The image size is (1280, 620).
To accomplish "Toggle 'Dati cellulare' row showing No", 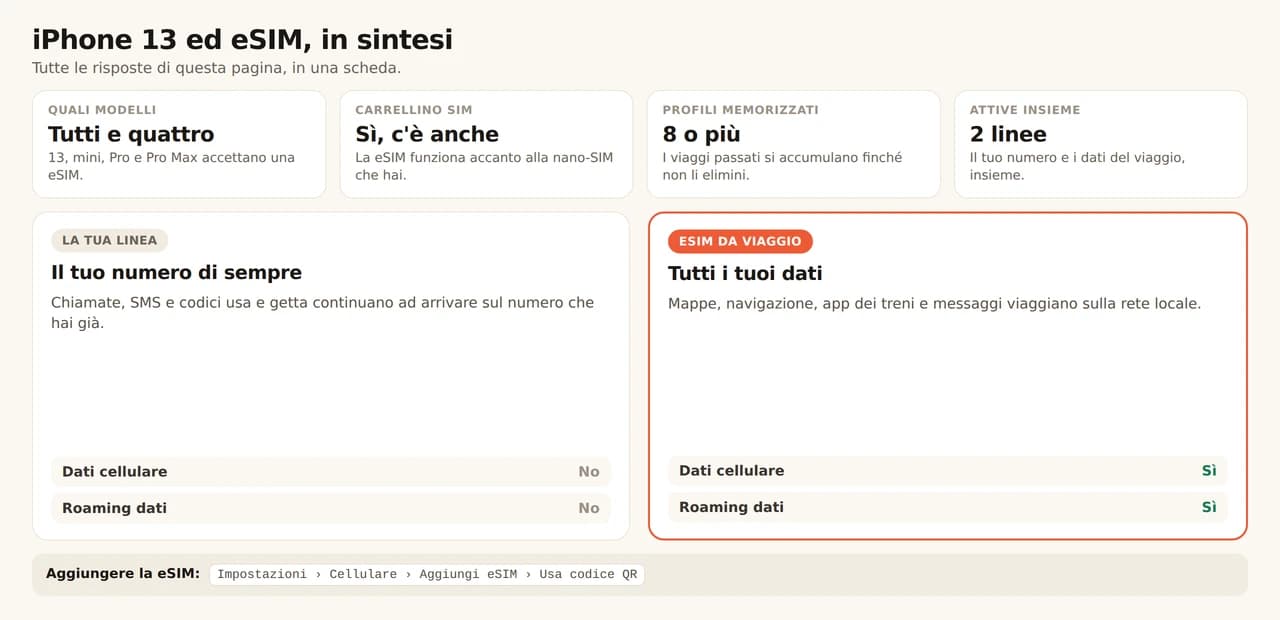I will click(x=331, y=472).
